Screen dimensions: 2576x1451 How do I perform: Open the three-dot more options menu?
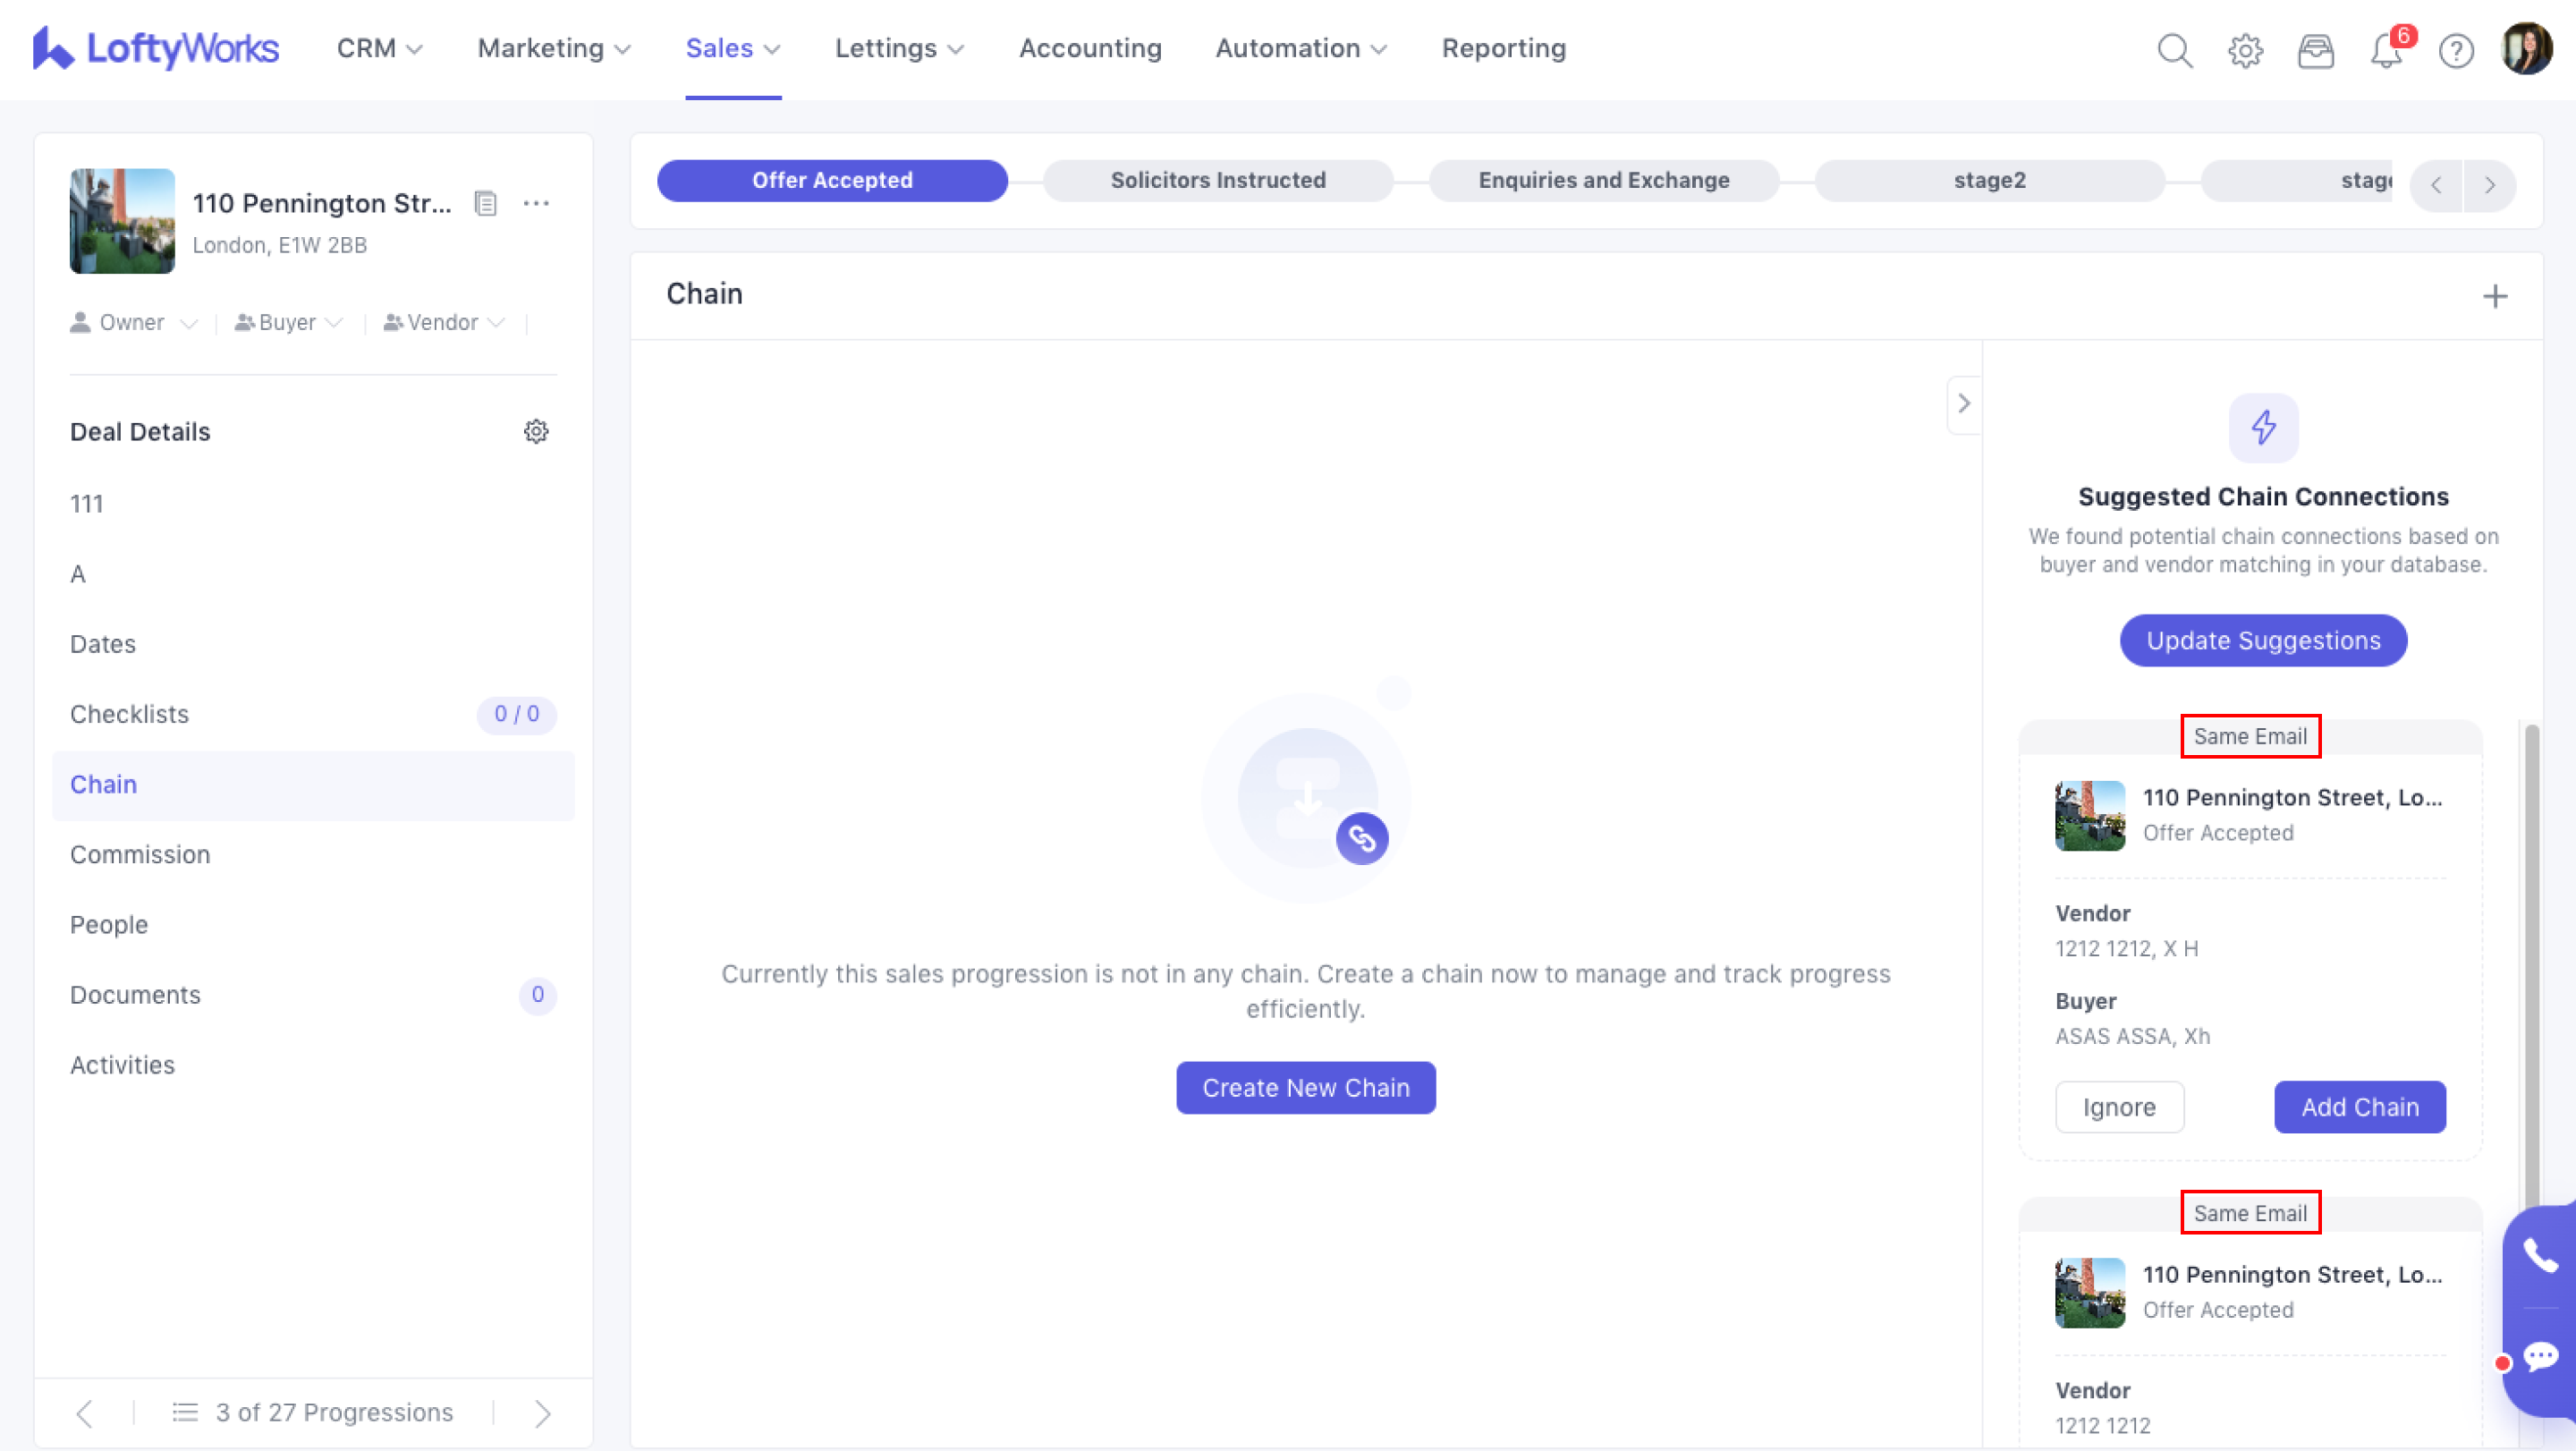click(x=536, y=203)
